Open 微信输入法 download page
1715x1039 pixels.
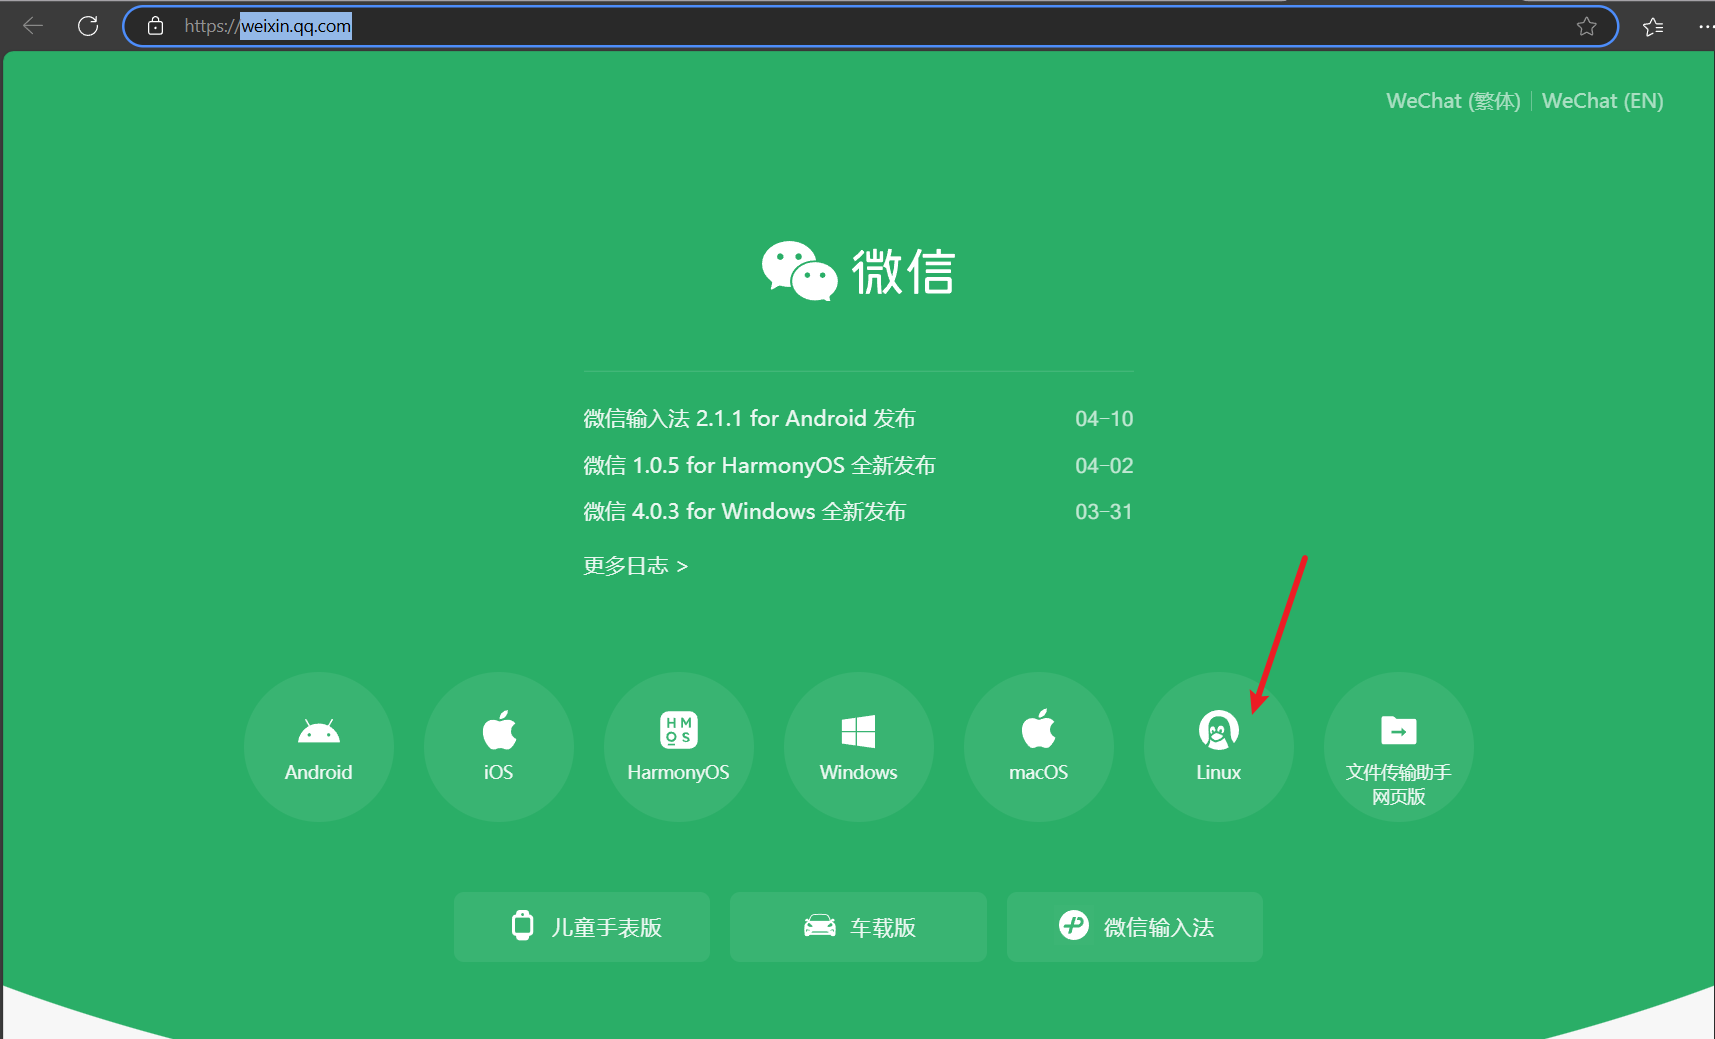1133,926
